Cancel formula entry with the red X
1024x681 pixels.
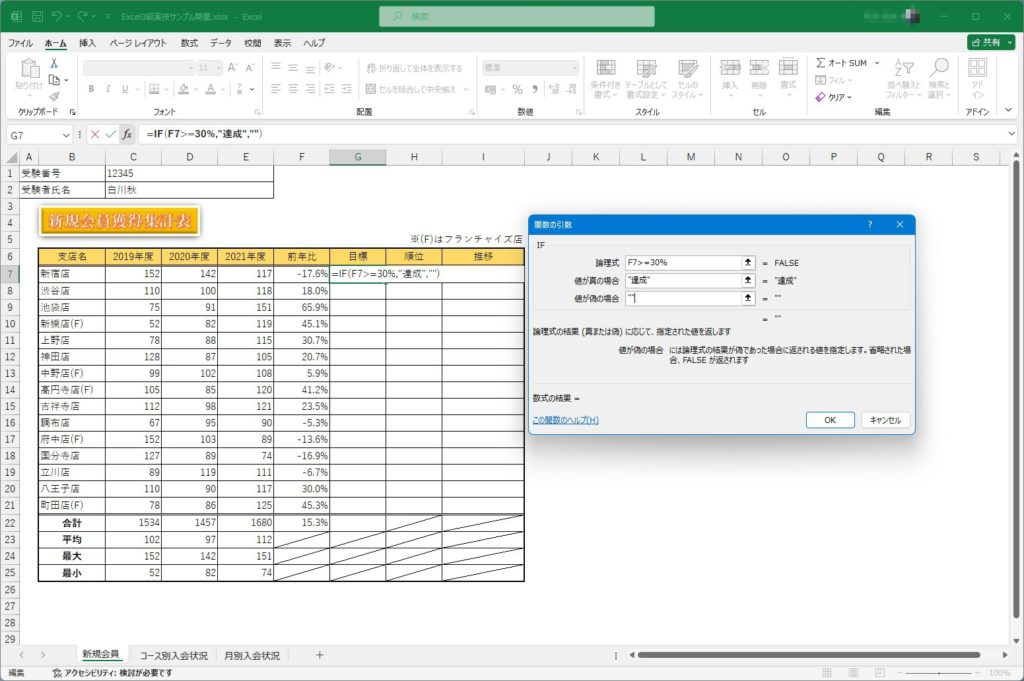tap(95, 134)
